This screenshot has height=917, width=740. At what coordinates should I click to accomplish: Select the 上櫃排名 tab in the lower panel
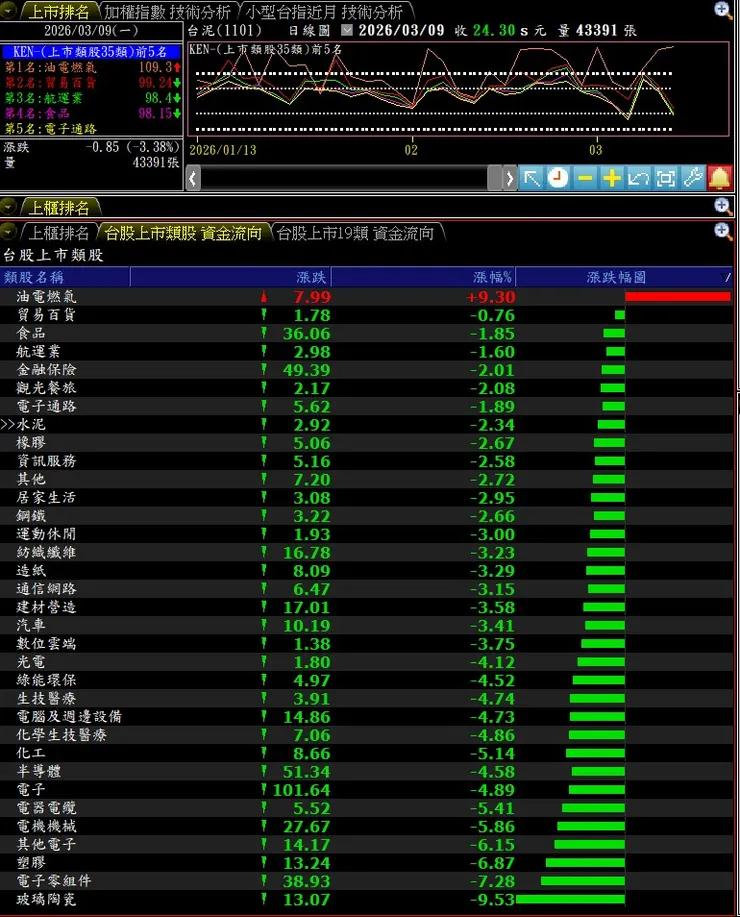[59, 233]
